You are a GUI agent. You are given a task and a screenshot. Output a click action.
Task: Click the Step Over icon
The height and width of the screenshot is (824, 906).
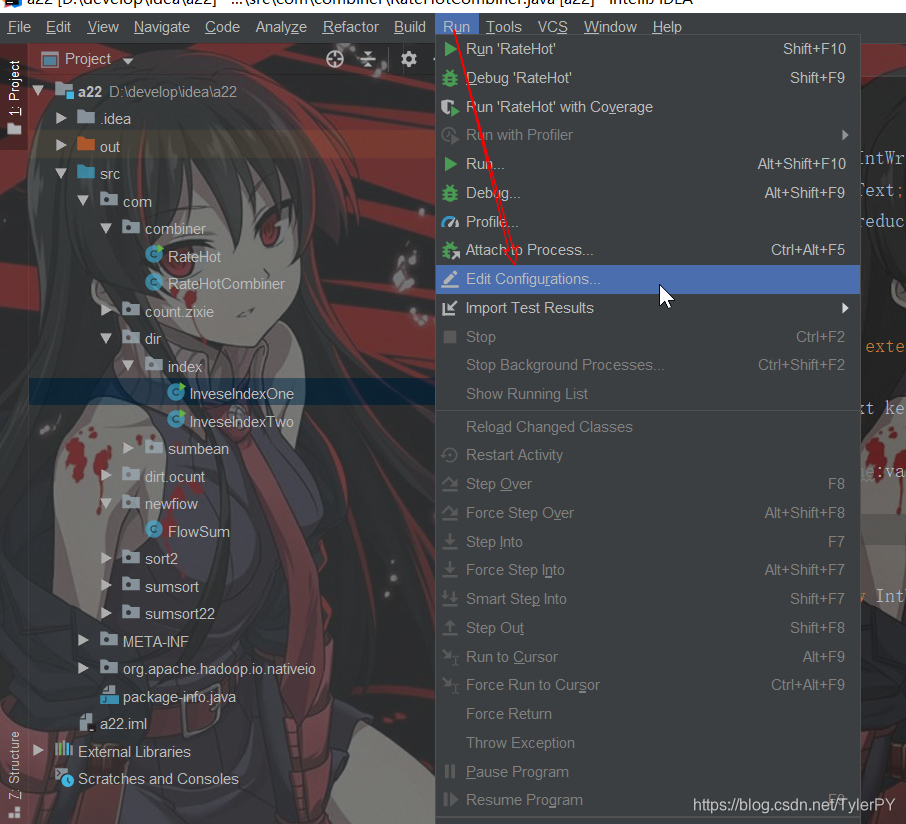450,484
